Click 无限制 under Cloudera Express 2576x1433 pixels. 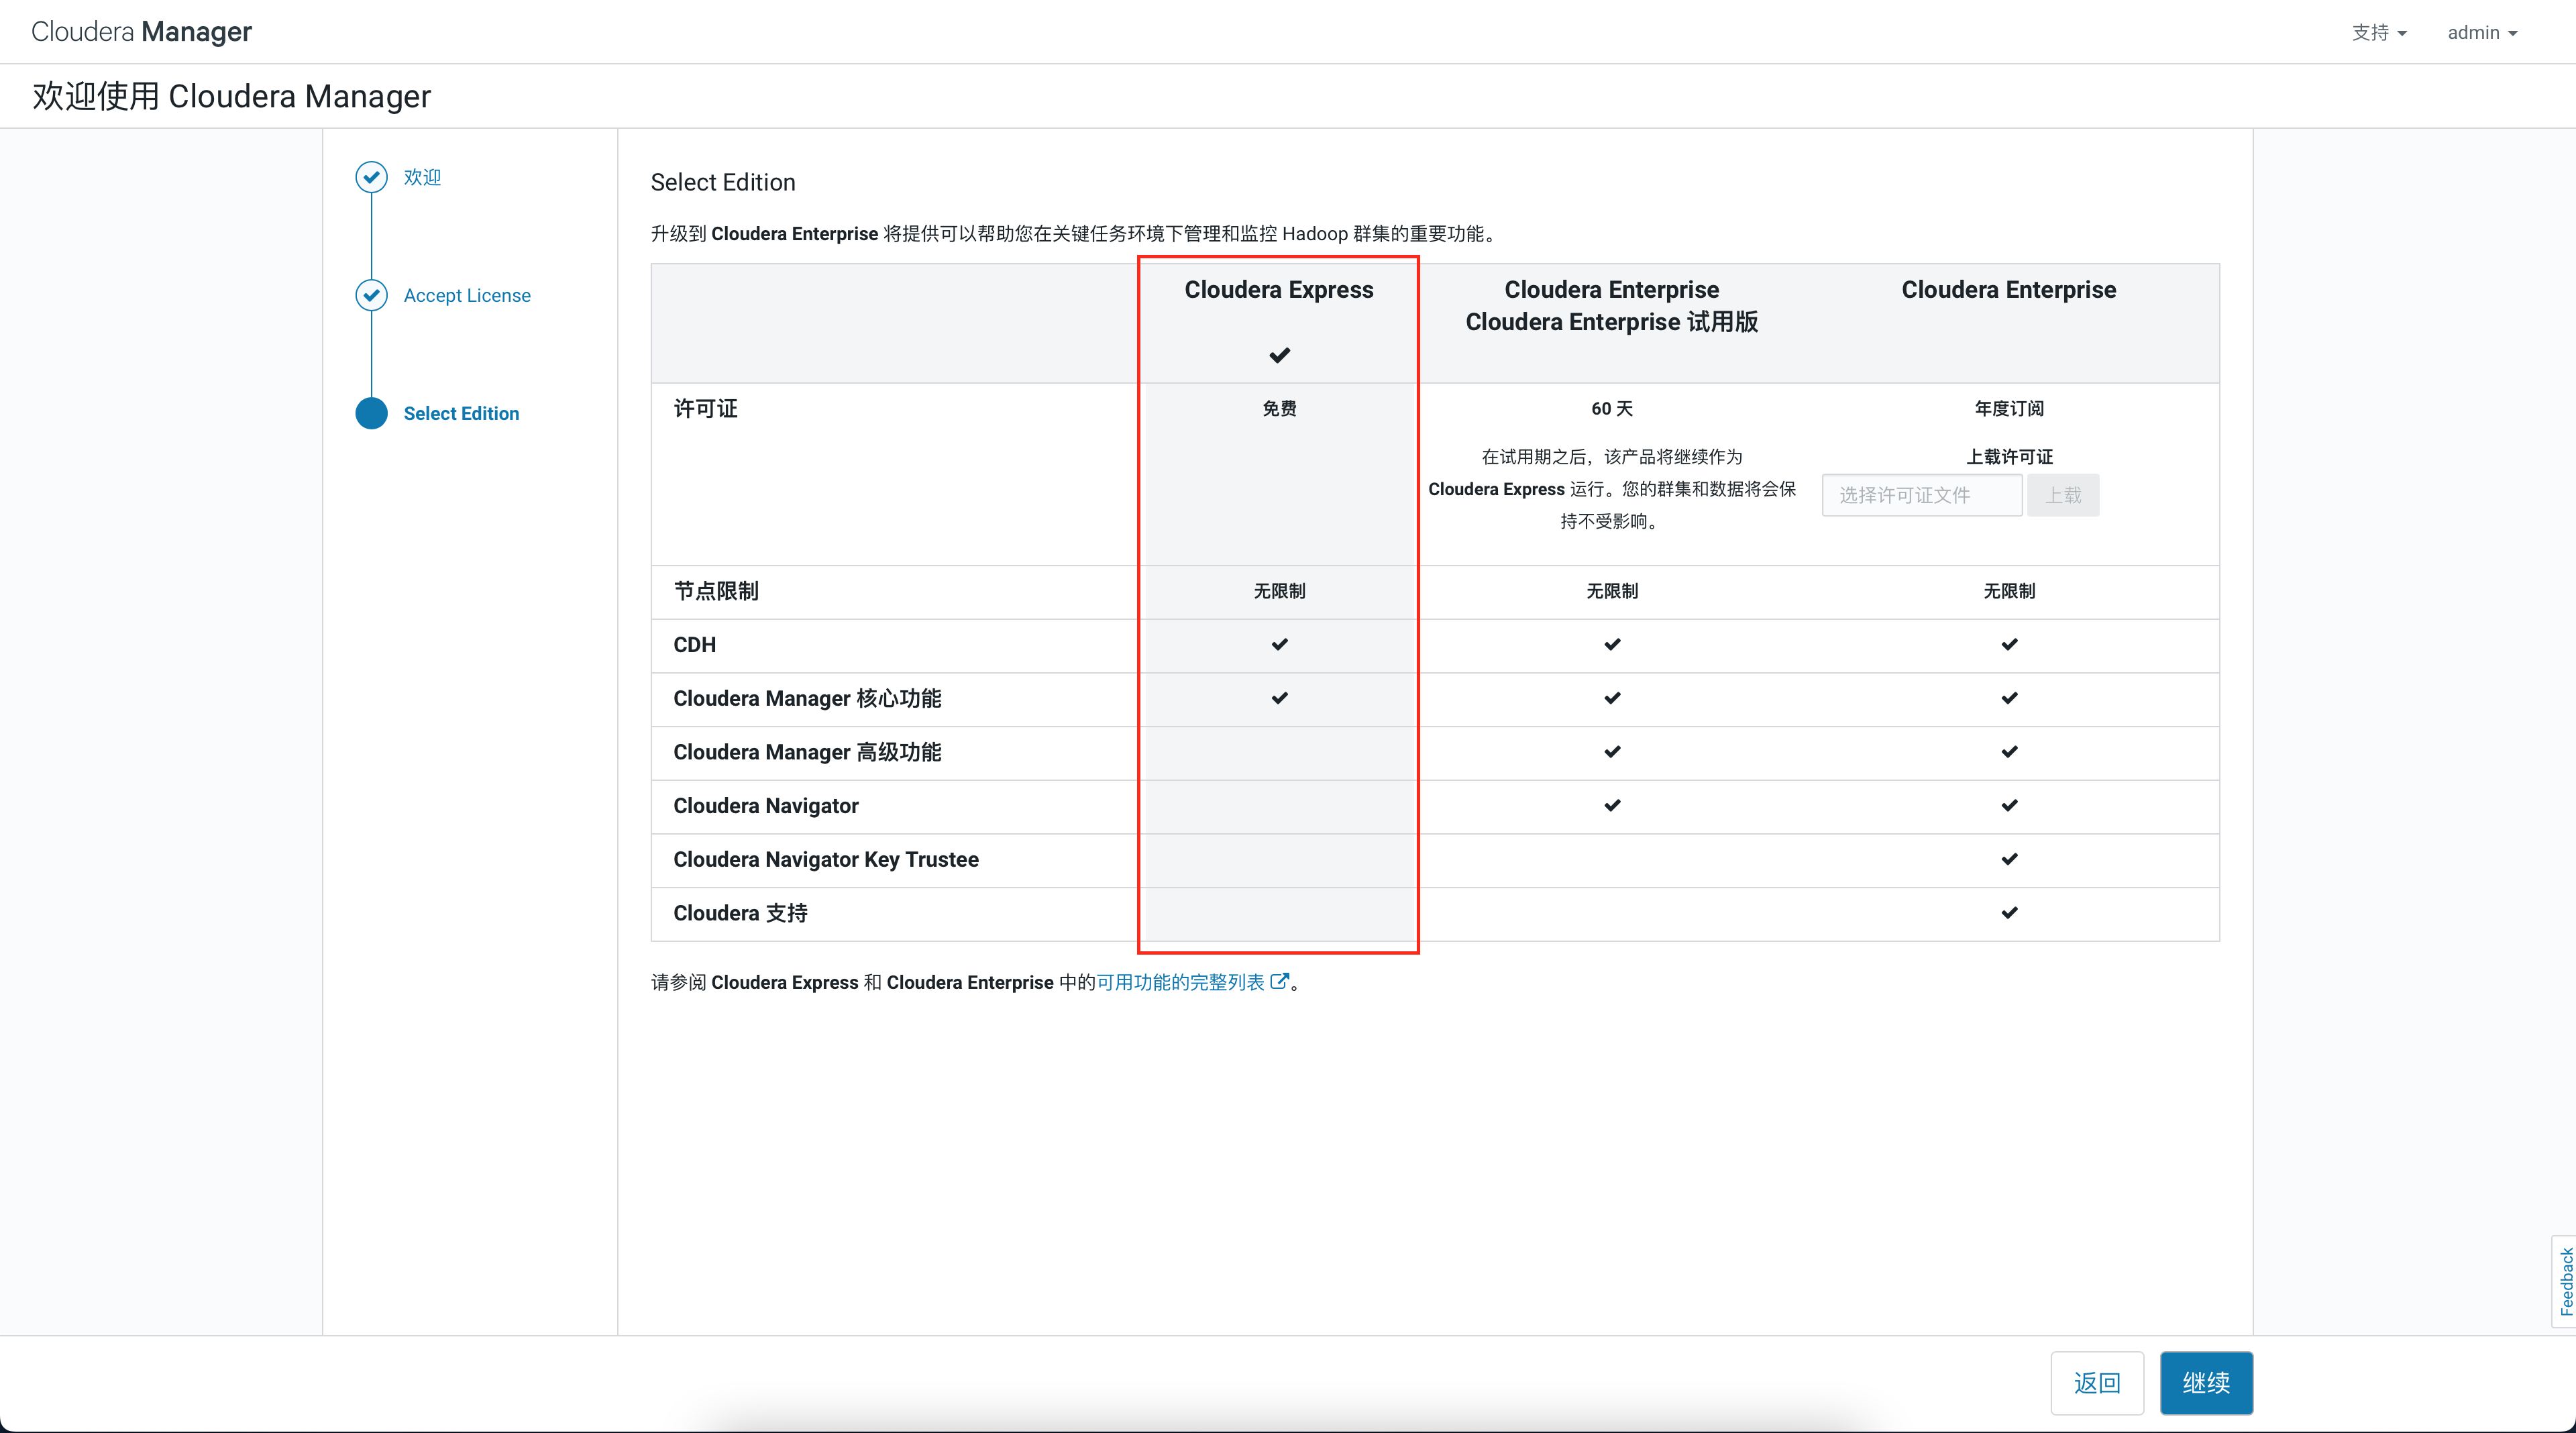(x=1279, y=591)
